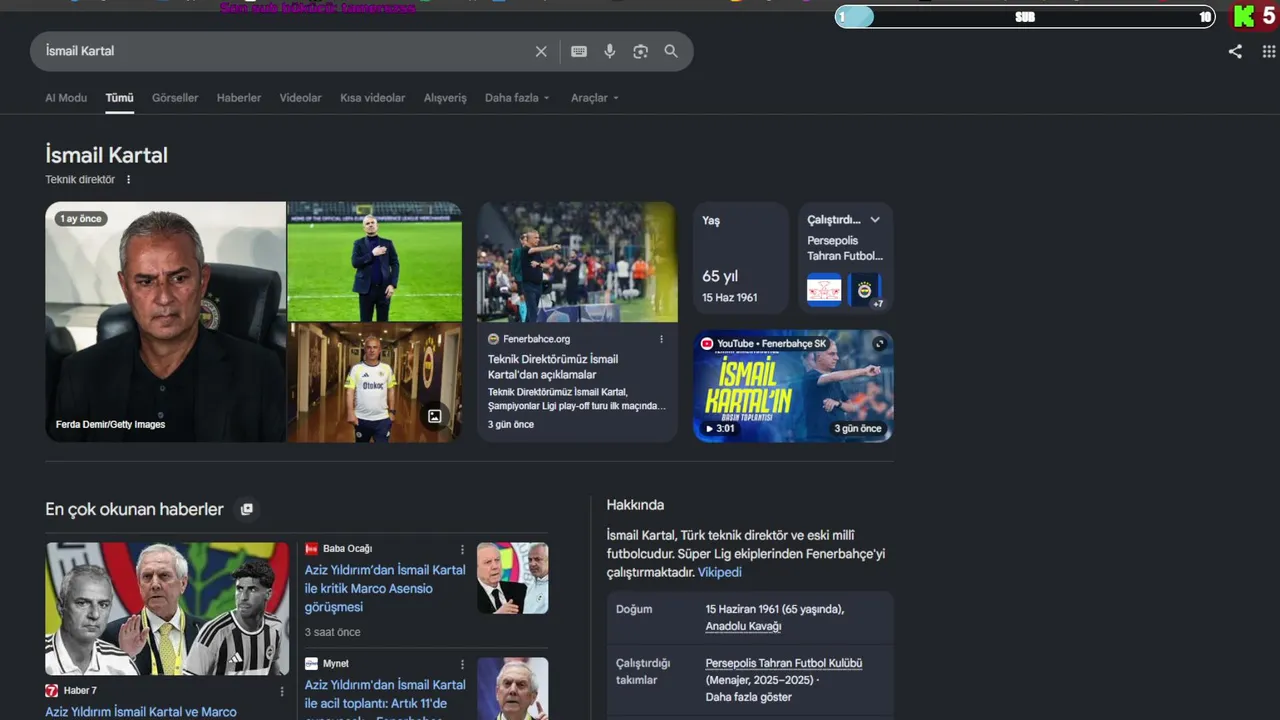Click the Doğum row label

click(x=634, y=609)
